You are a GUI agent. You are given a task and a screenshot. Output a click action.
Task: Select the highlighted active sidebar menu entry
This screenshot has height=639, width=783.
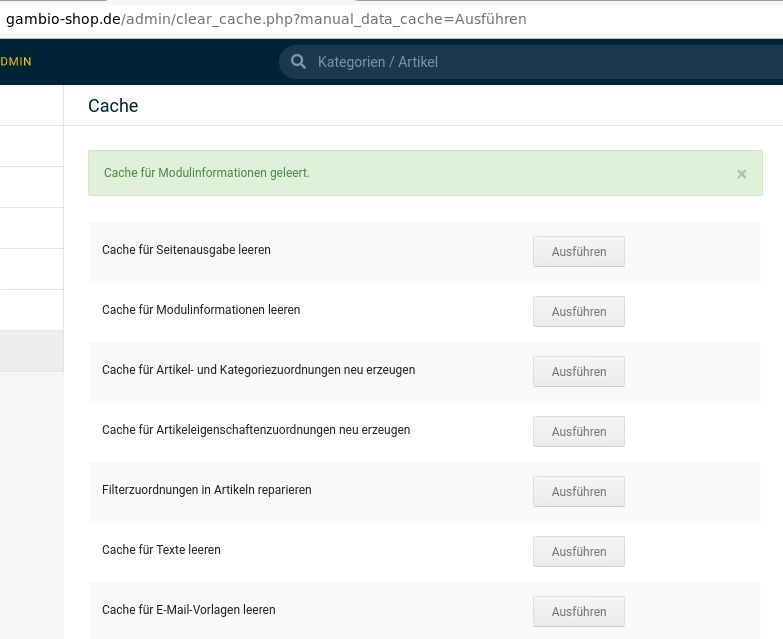31,351
